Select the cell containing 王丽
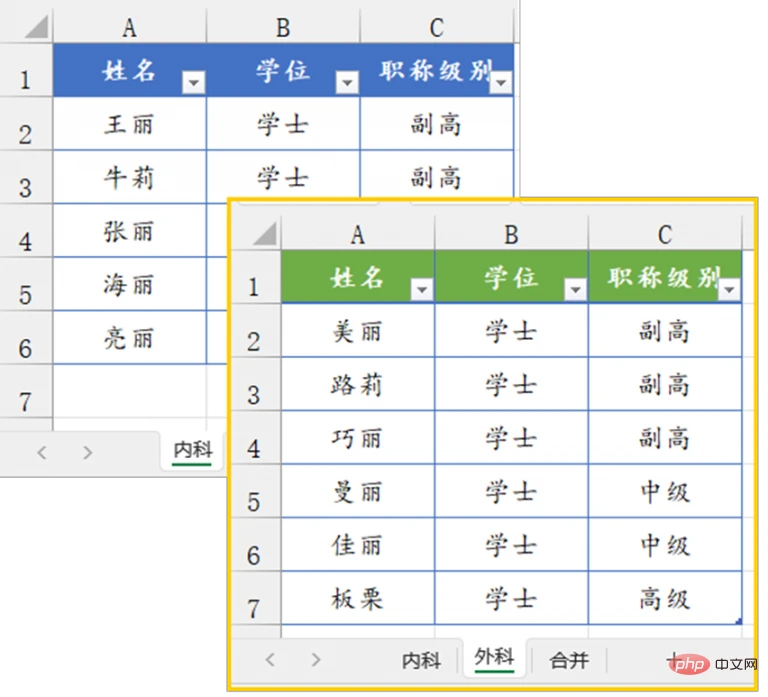This screenshot has height=697, width=768. click(x=130, y=124)
